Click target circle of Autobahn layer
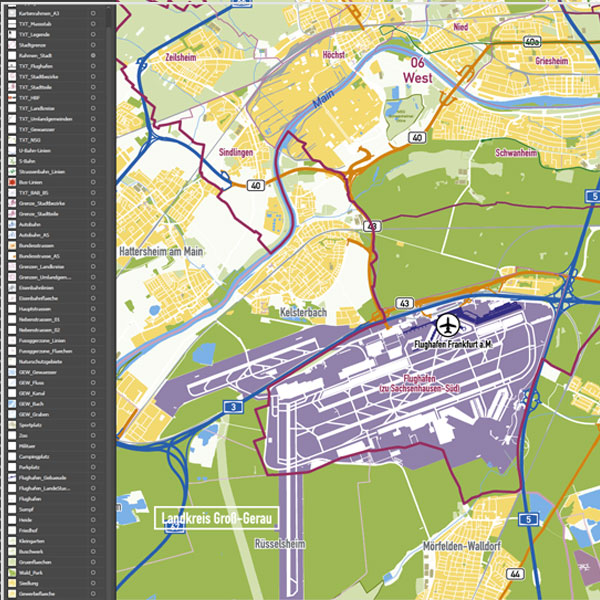This screenshot has height=600, width=600. pos(93,224)
